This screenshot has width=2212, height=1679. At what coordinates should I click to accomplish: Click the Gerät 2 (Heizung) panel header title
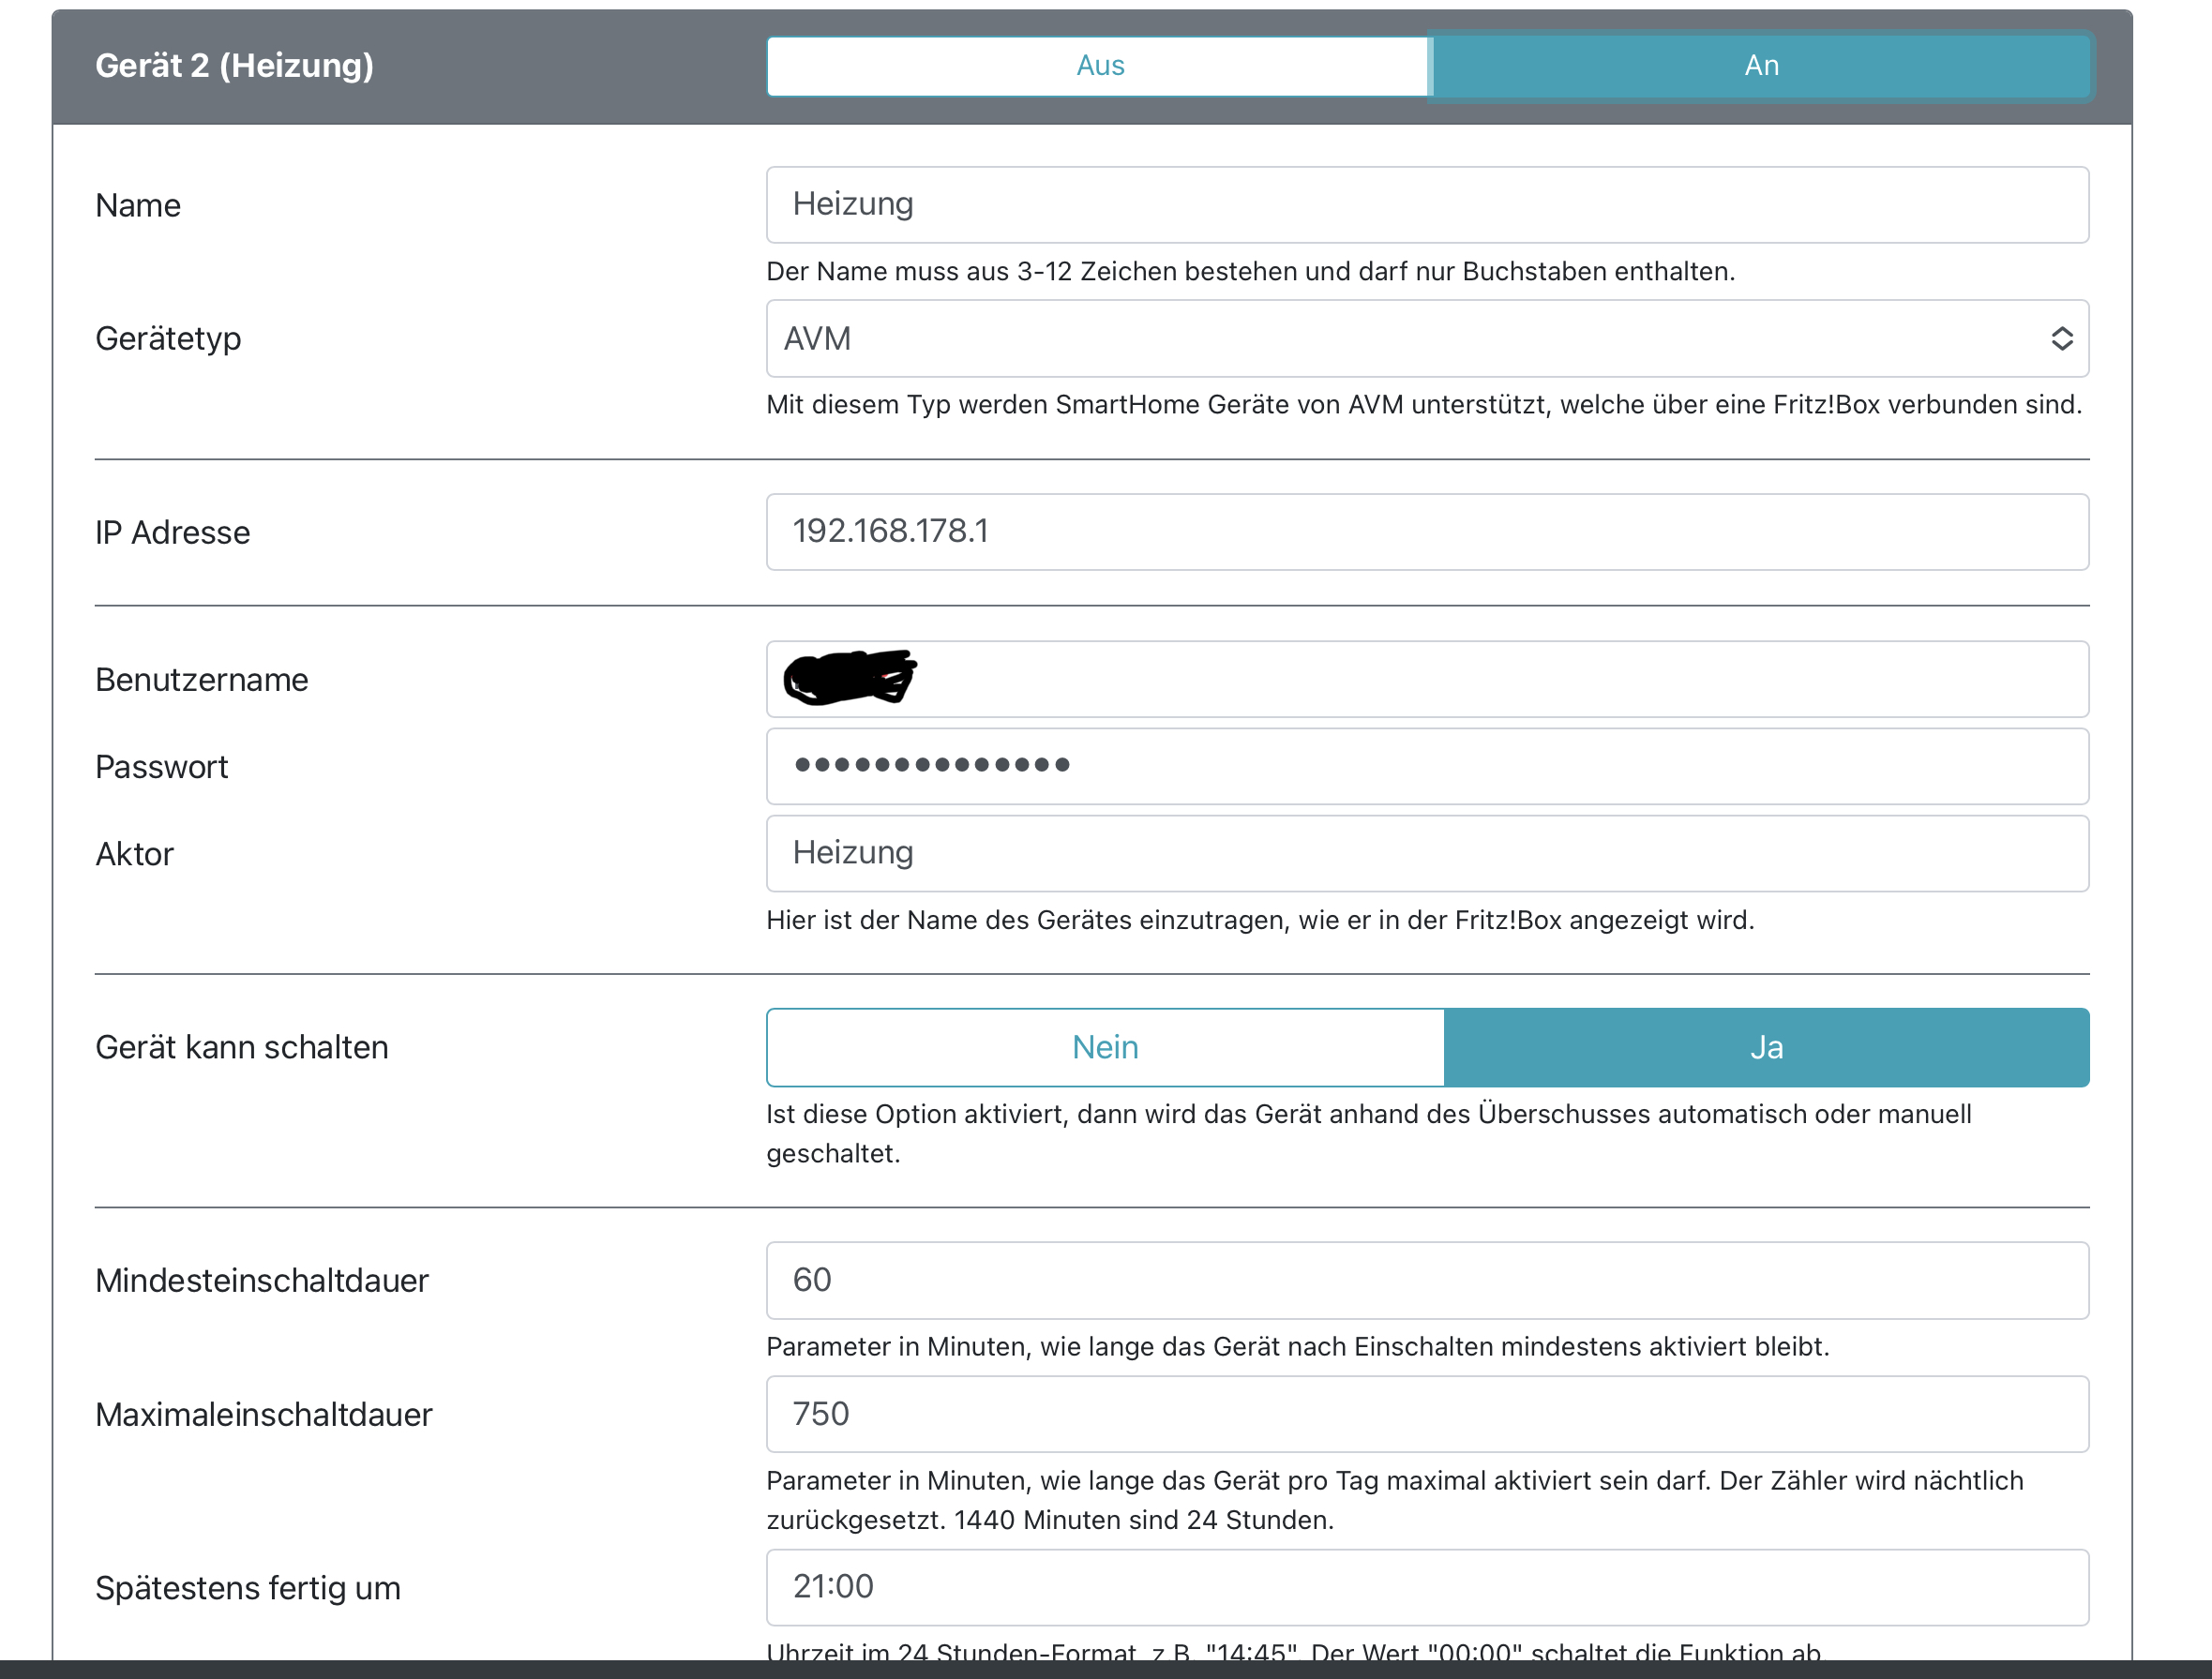tap(234, 66)
